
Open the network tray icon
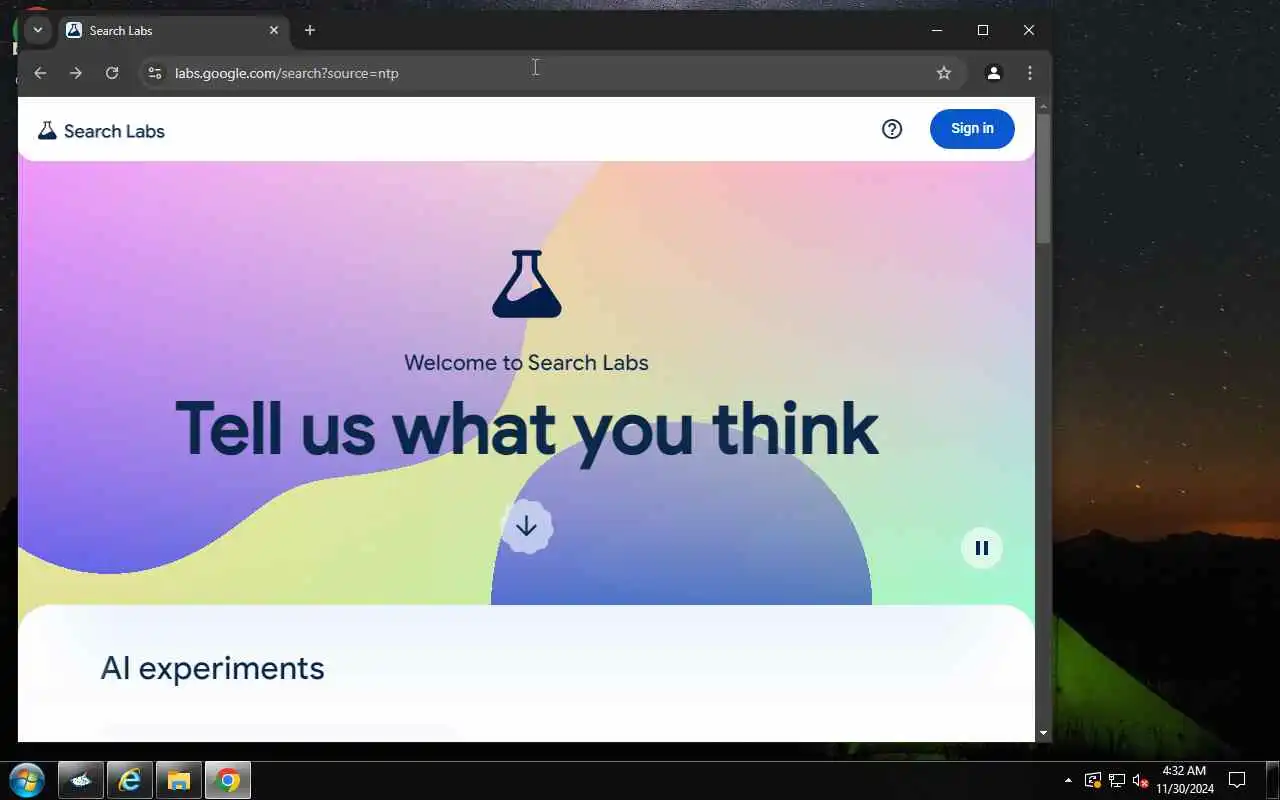click(1117, 780)
